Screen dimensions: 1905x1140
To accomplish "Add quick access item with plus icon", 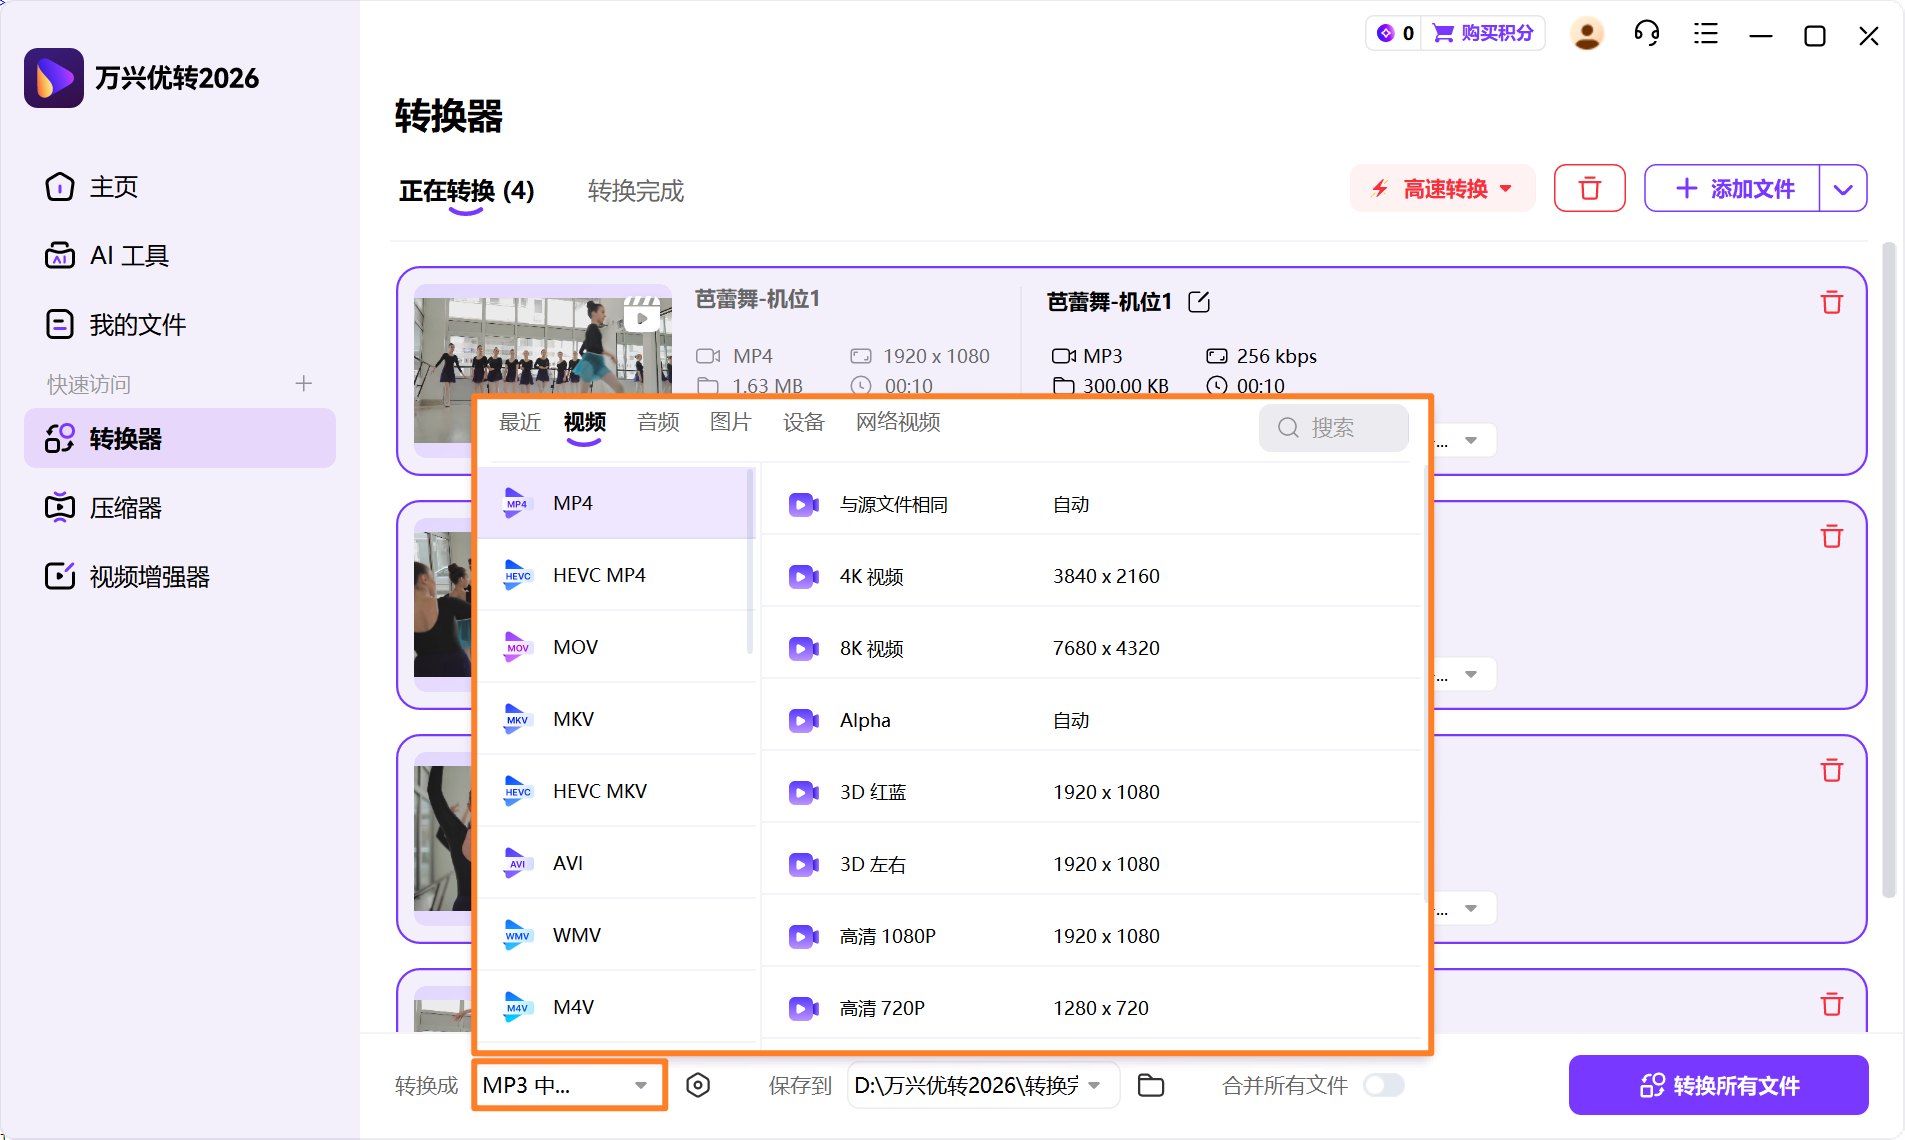I will 304,384.
